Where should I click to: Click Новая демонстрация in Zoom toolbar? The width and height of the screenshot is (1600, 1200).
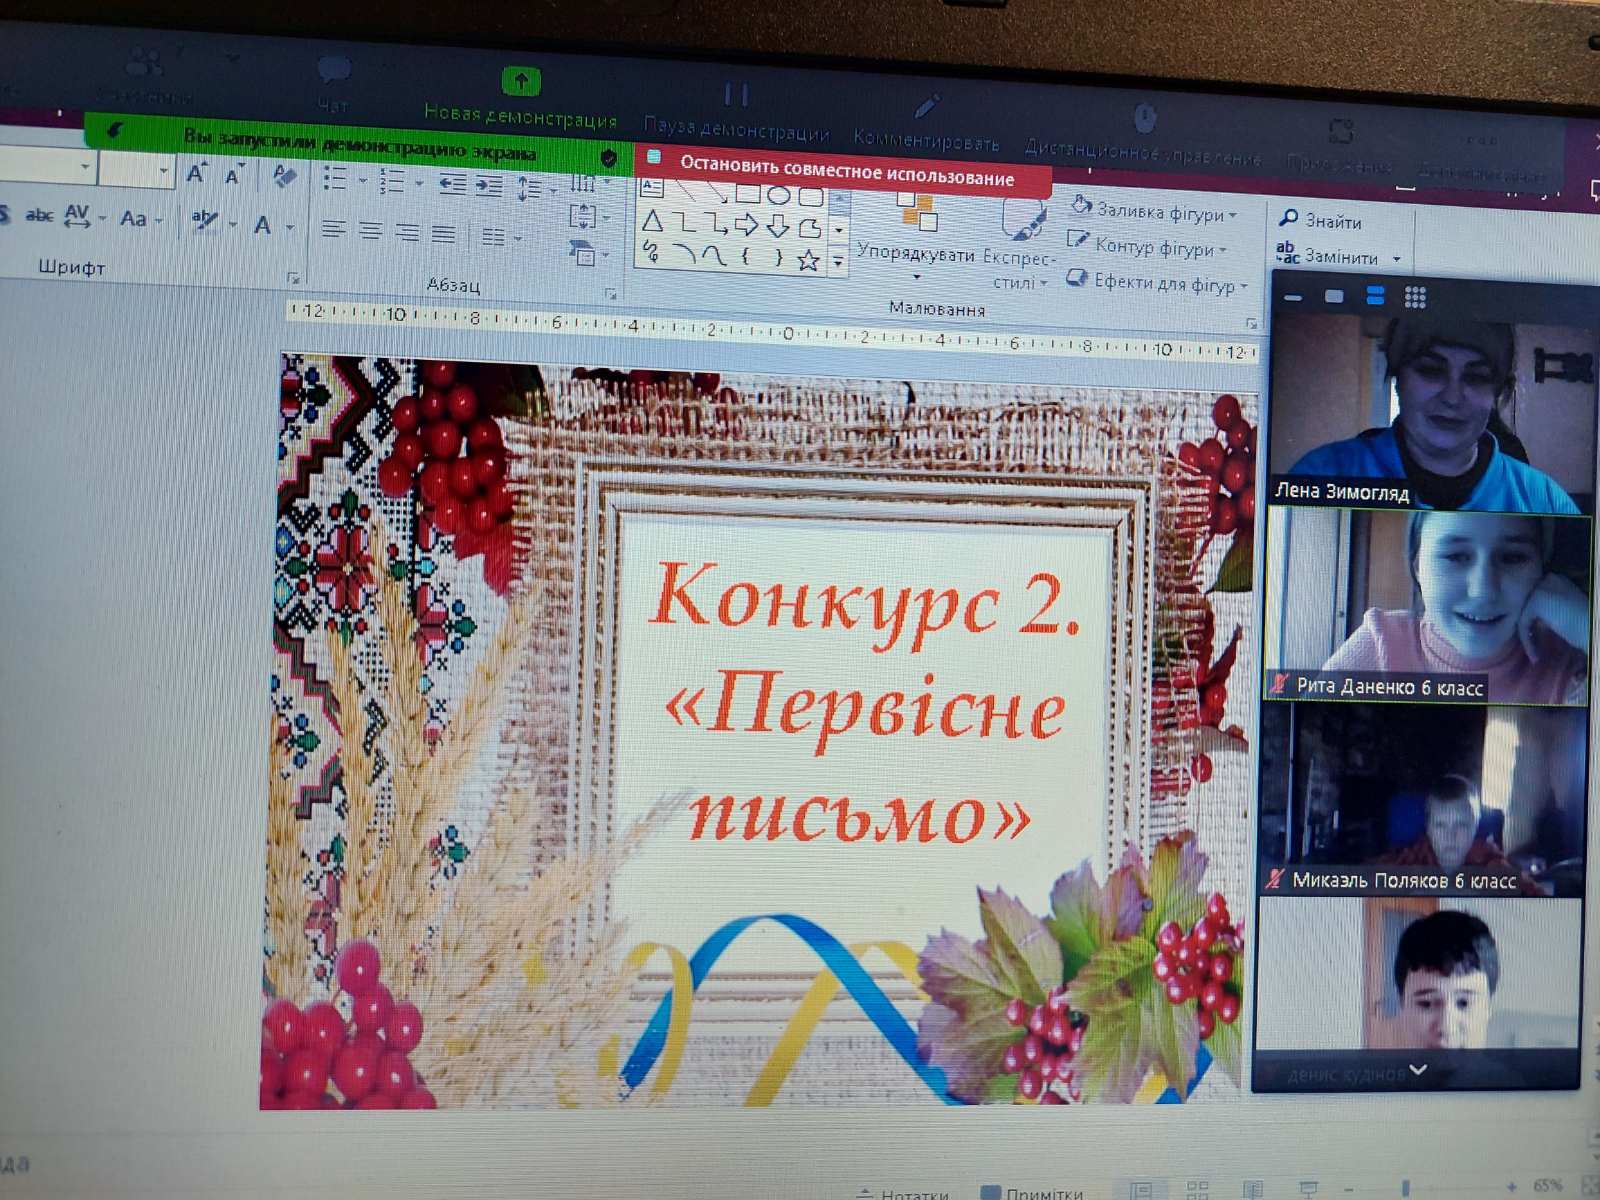pos(520,99)
